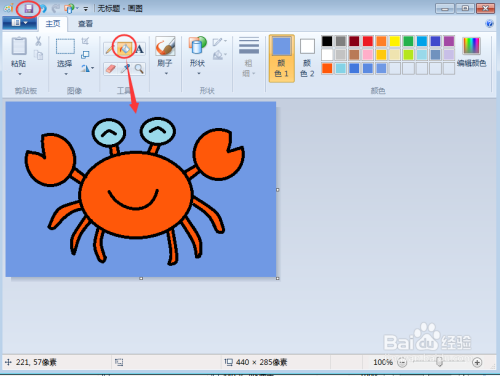
Task: Pick the custom orange-red swatch in bottom row
Action: [x=327, y=68]
